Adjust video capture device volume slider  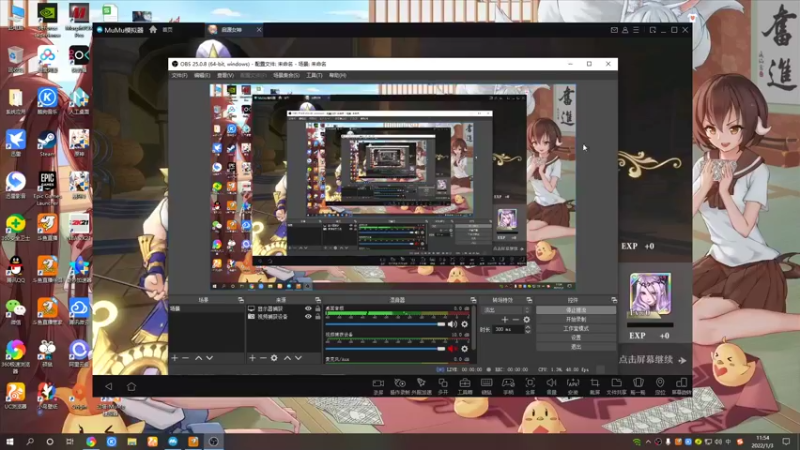point(385,349)
